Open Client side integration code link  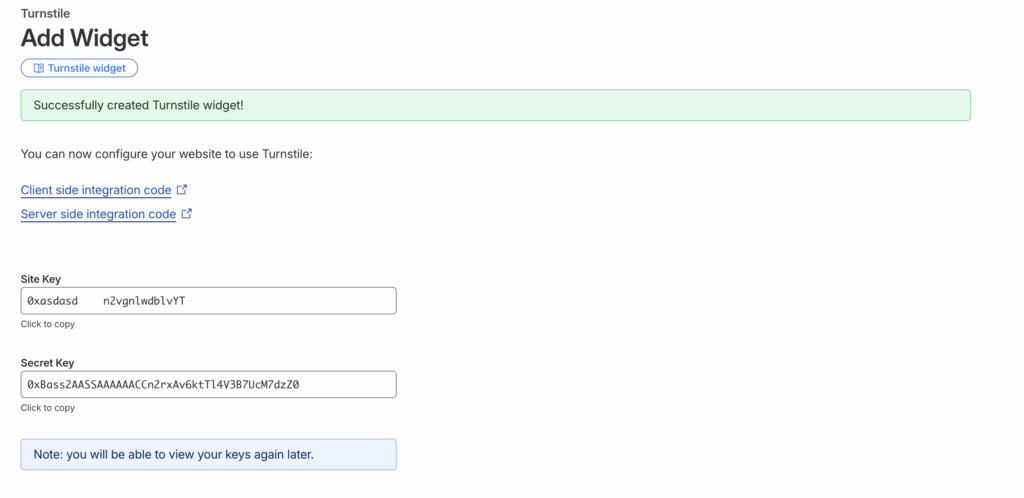[95, 190]
